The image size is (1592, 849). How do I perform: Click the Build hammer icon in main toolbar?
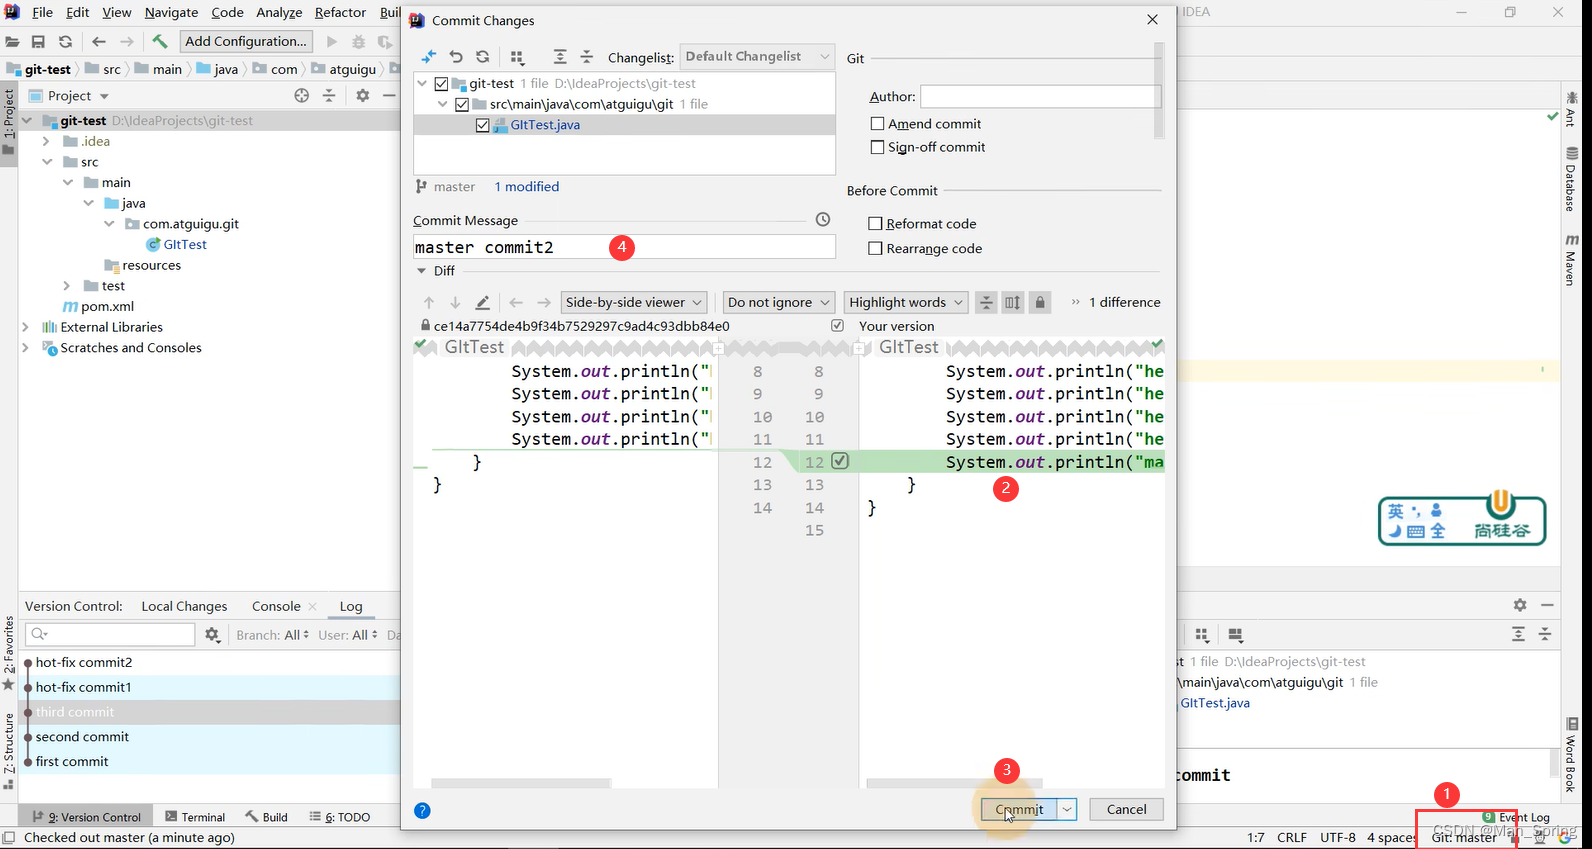tap(159, 41)
